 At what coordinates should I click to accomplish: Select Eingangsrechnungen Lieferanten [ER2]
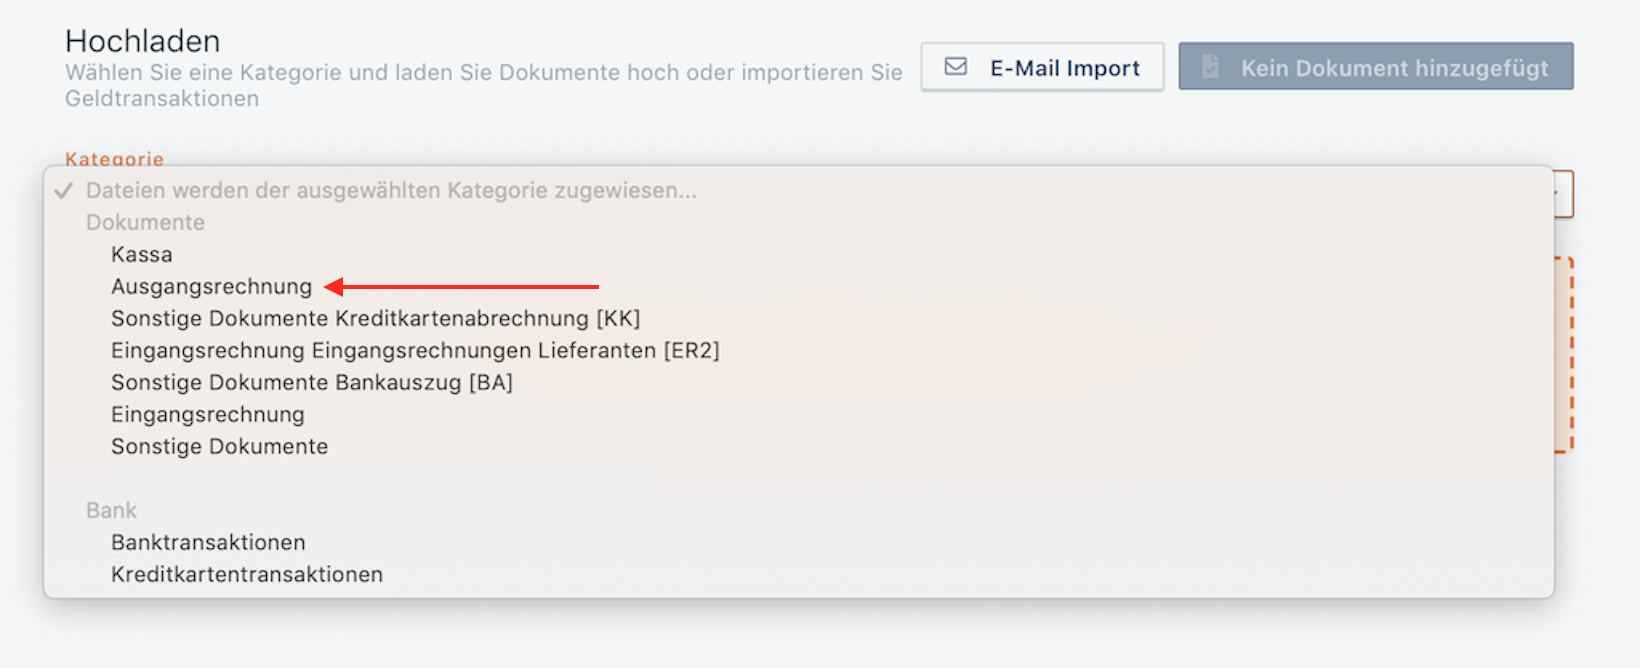(415, 350)
